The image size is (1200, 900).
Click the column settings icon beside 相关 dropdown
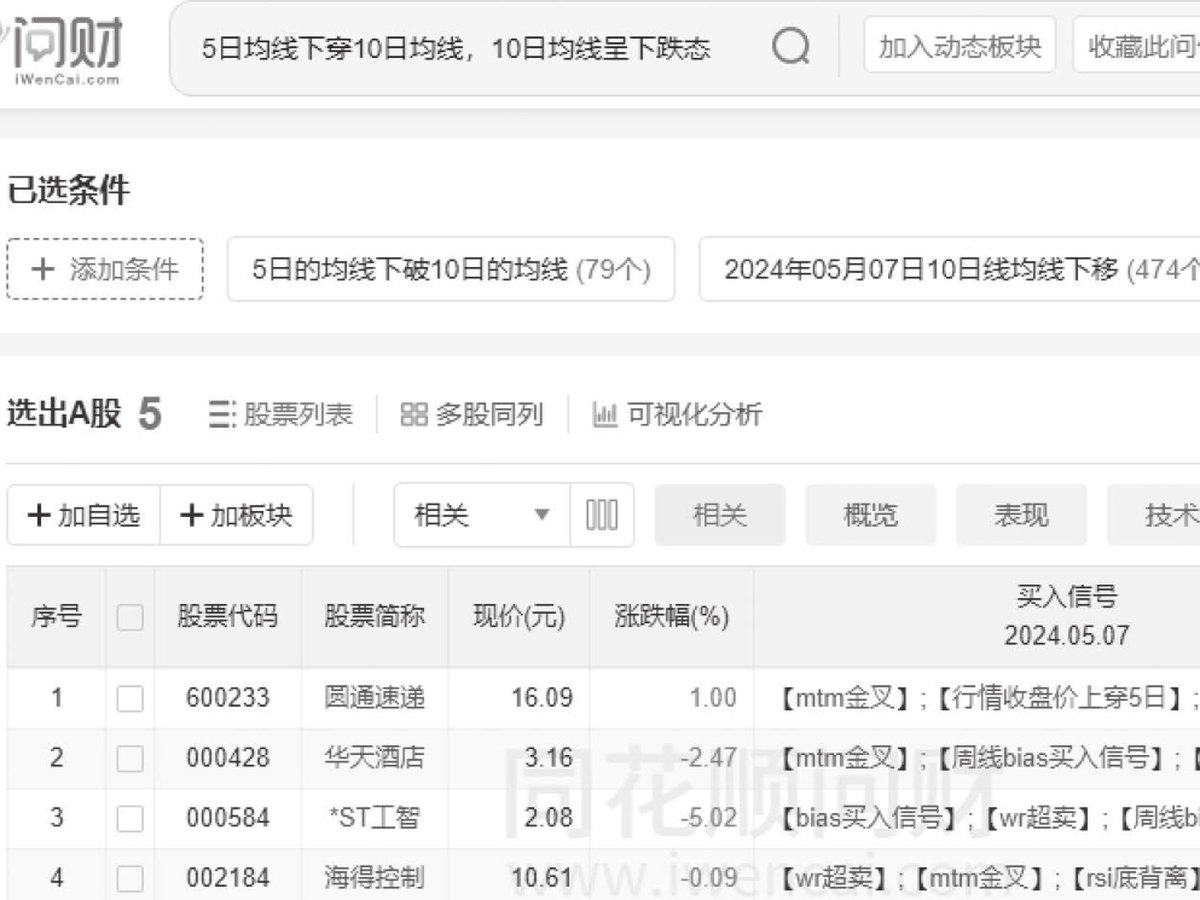click(x=602, y=515)
